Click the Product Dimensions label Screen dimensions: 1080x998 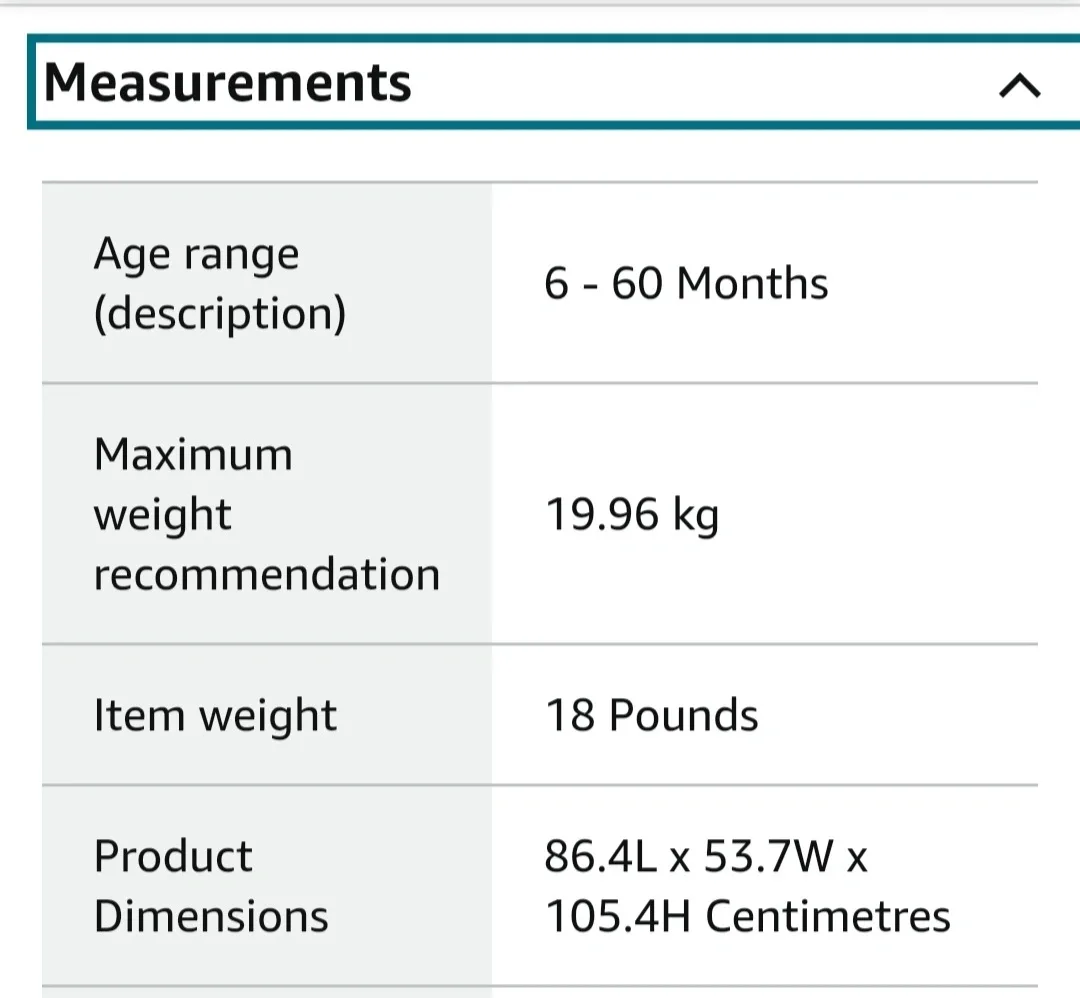click(x=211, y=885)
